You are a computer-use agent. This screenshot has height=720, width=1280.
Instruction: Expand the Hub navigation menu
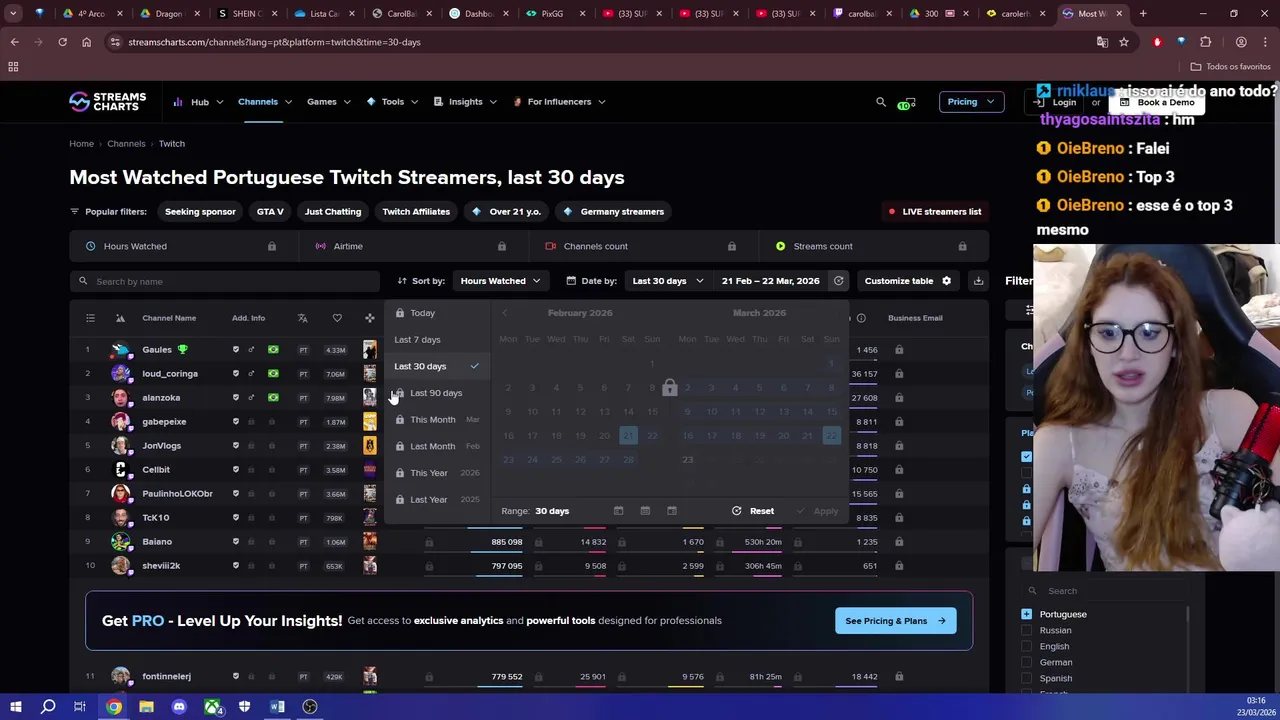(x=198, y=102)
